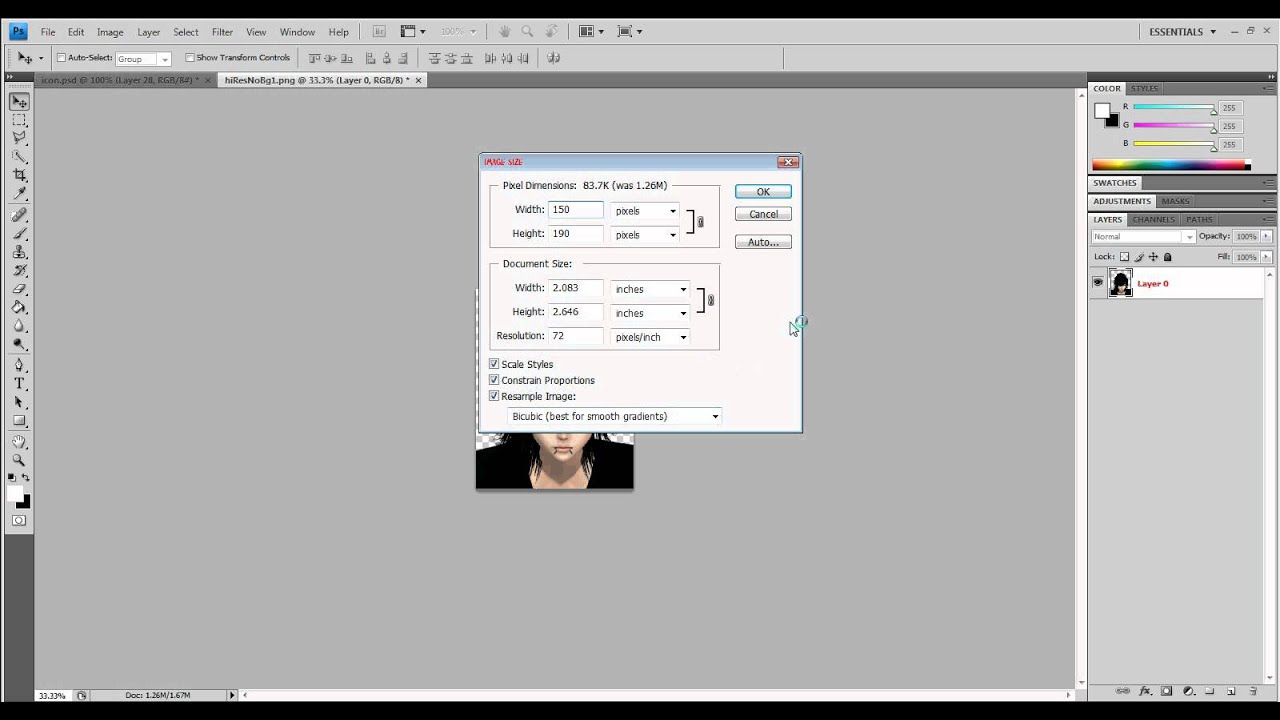The width and height of the screenshot is (1280, 720).
Task: Click the foreground color swatch
Action: 15,493
